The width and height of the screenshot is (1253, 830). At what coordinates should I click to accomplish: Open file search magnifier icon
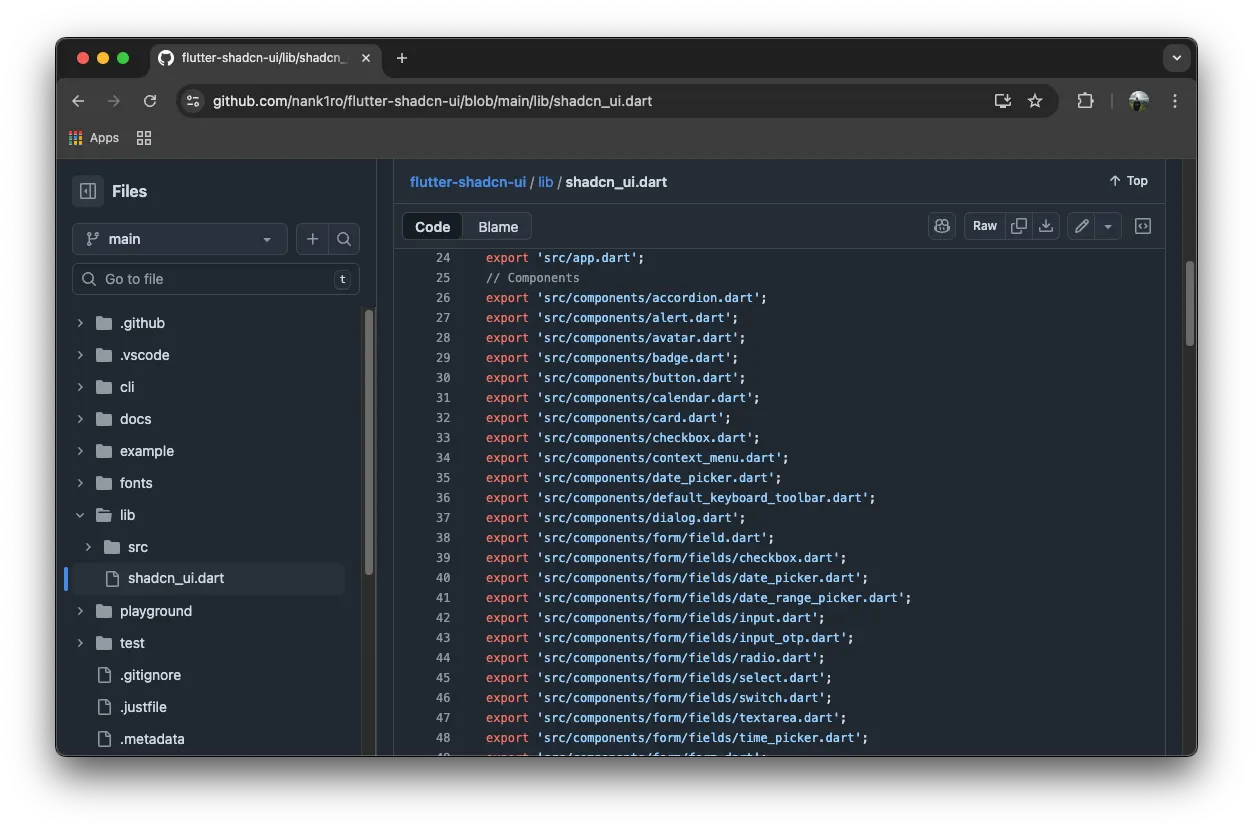(344, 239)
